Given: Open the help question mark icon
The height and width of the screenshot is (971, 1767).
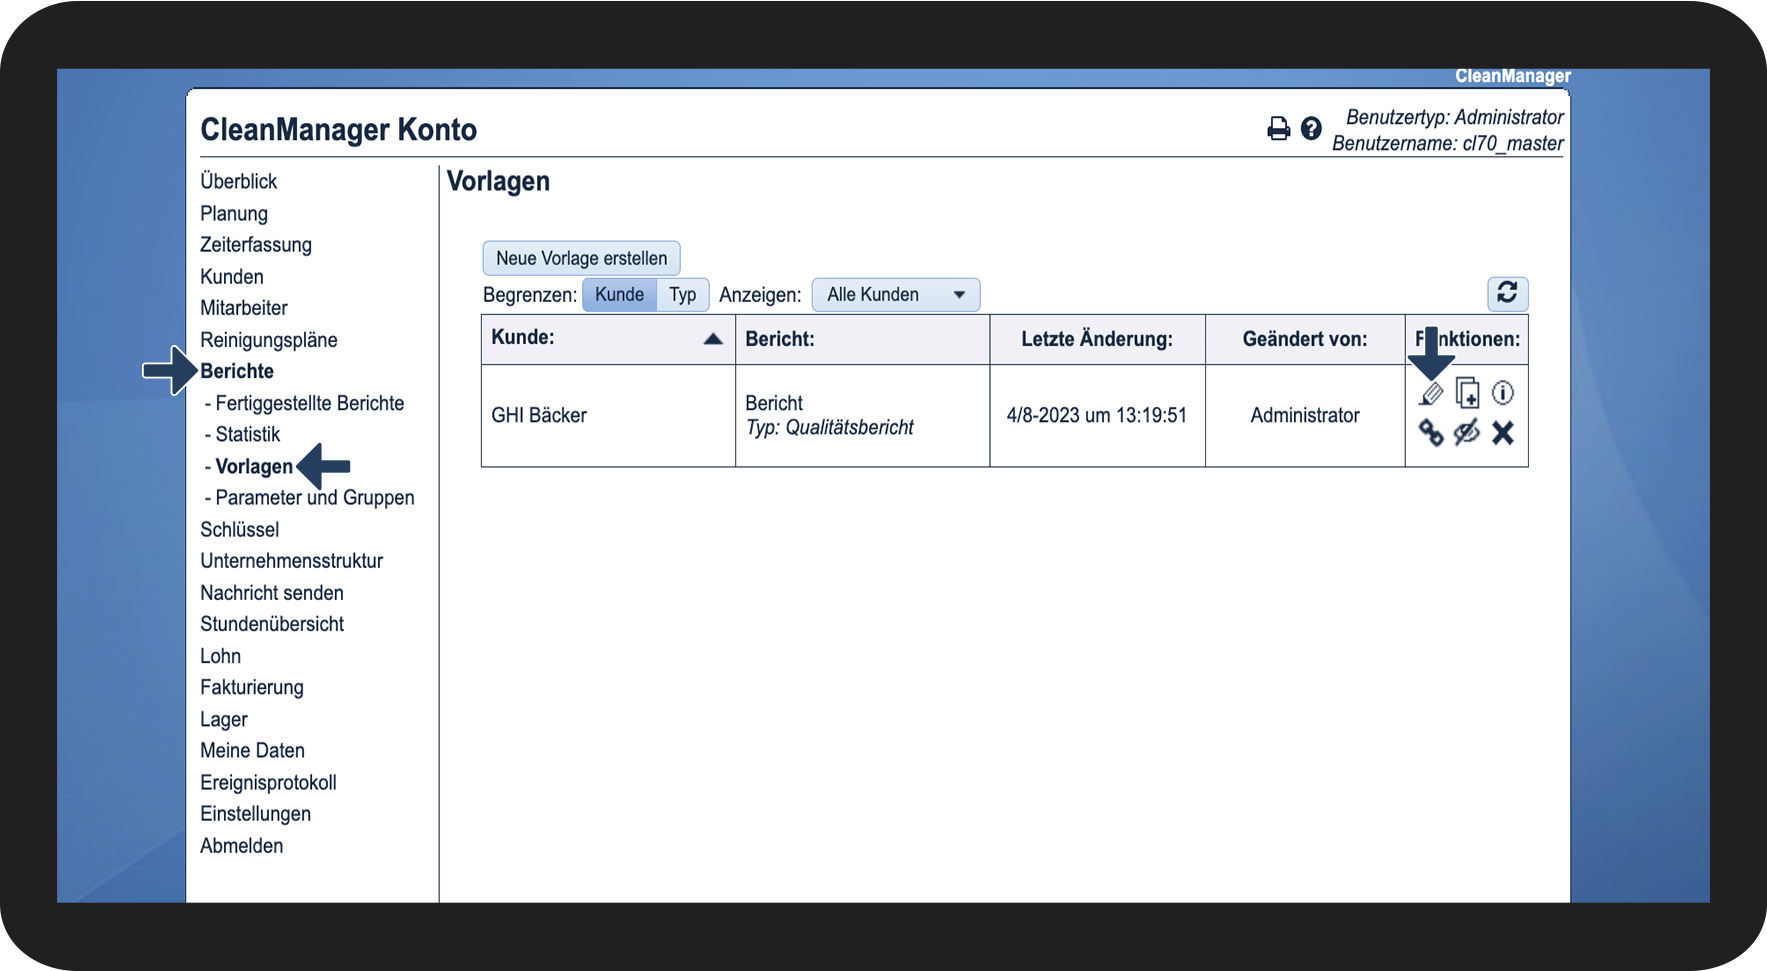Looking at the screenshot, I should tap(1311, 129).
